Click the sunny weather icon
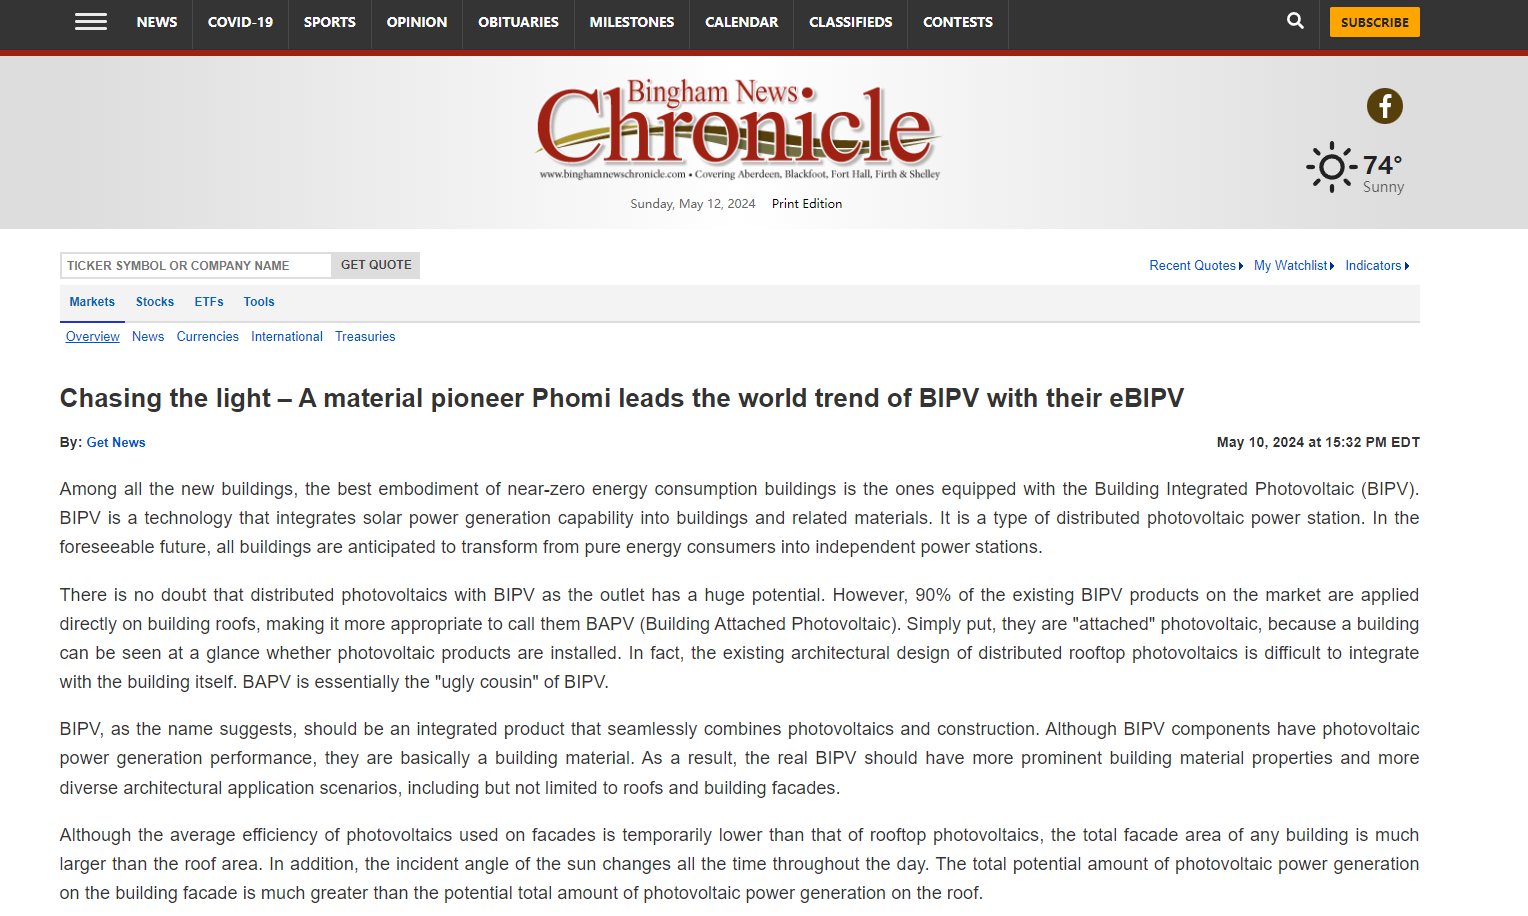The width and height of the screenshot is (1528, 916). pyautogui.click(x=1331, y=167)
